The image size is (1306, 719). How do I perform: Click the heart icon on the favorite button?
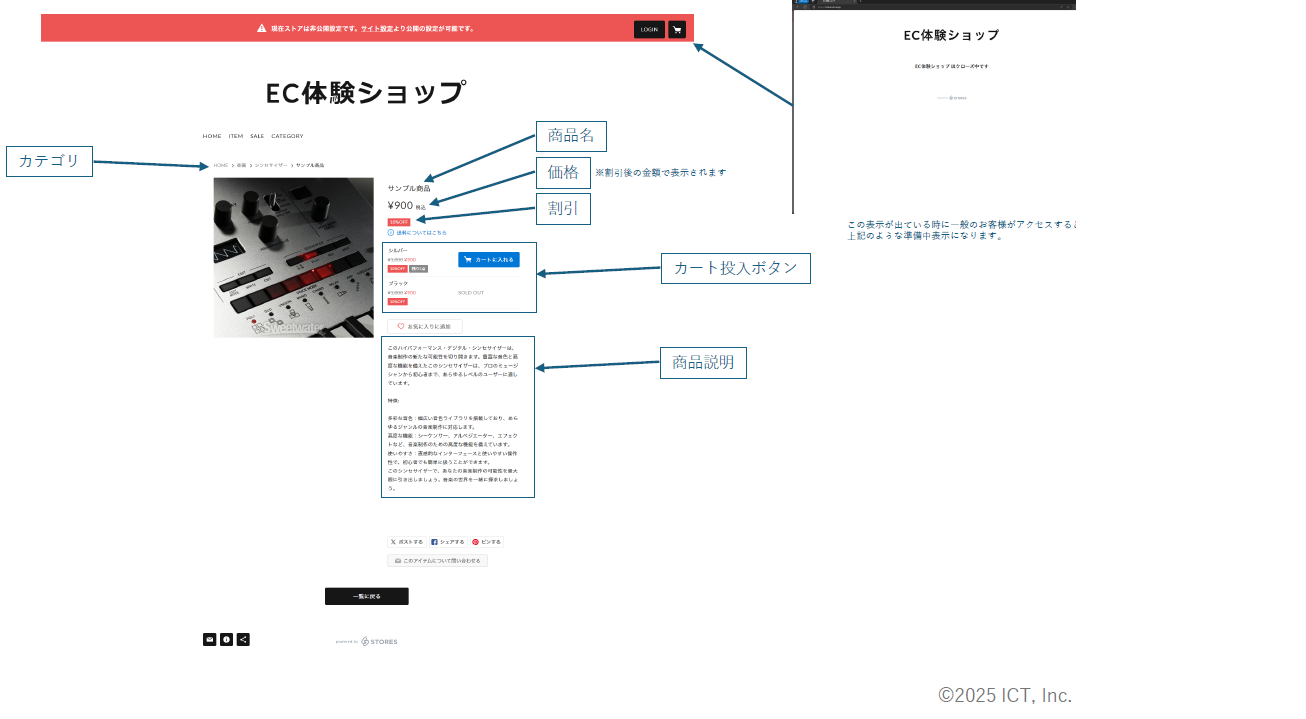[401, 326]
